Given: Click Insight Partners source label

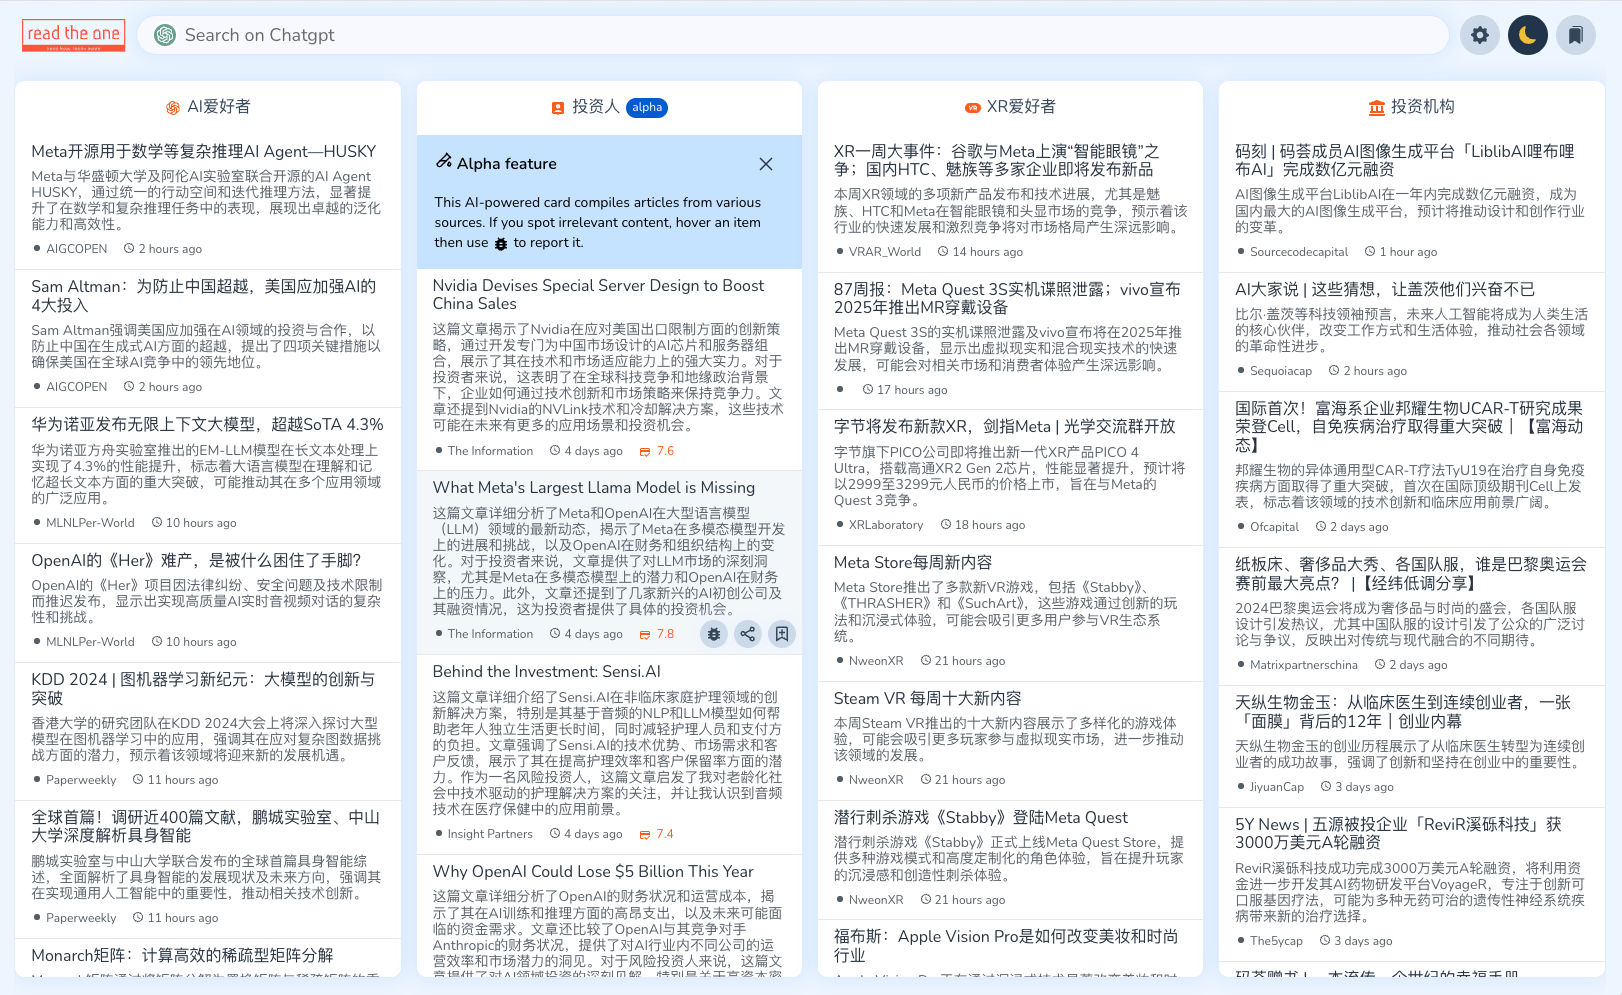Looking at the screenshot, I should 490,834.
